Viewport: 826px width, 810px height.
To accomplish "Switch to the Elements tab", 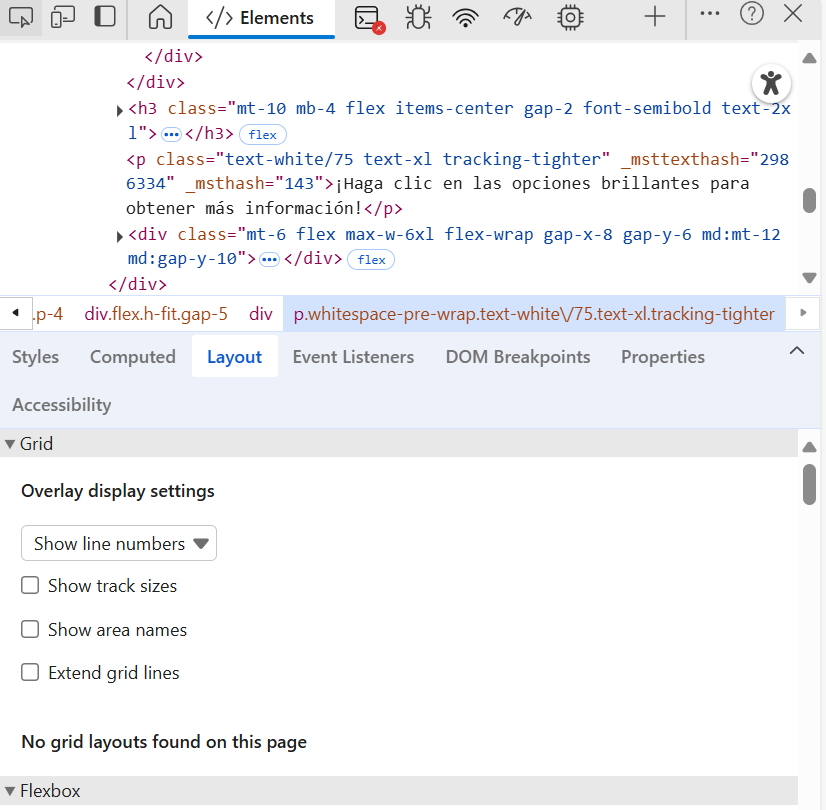I will (x=261, y=18).
